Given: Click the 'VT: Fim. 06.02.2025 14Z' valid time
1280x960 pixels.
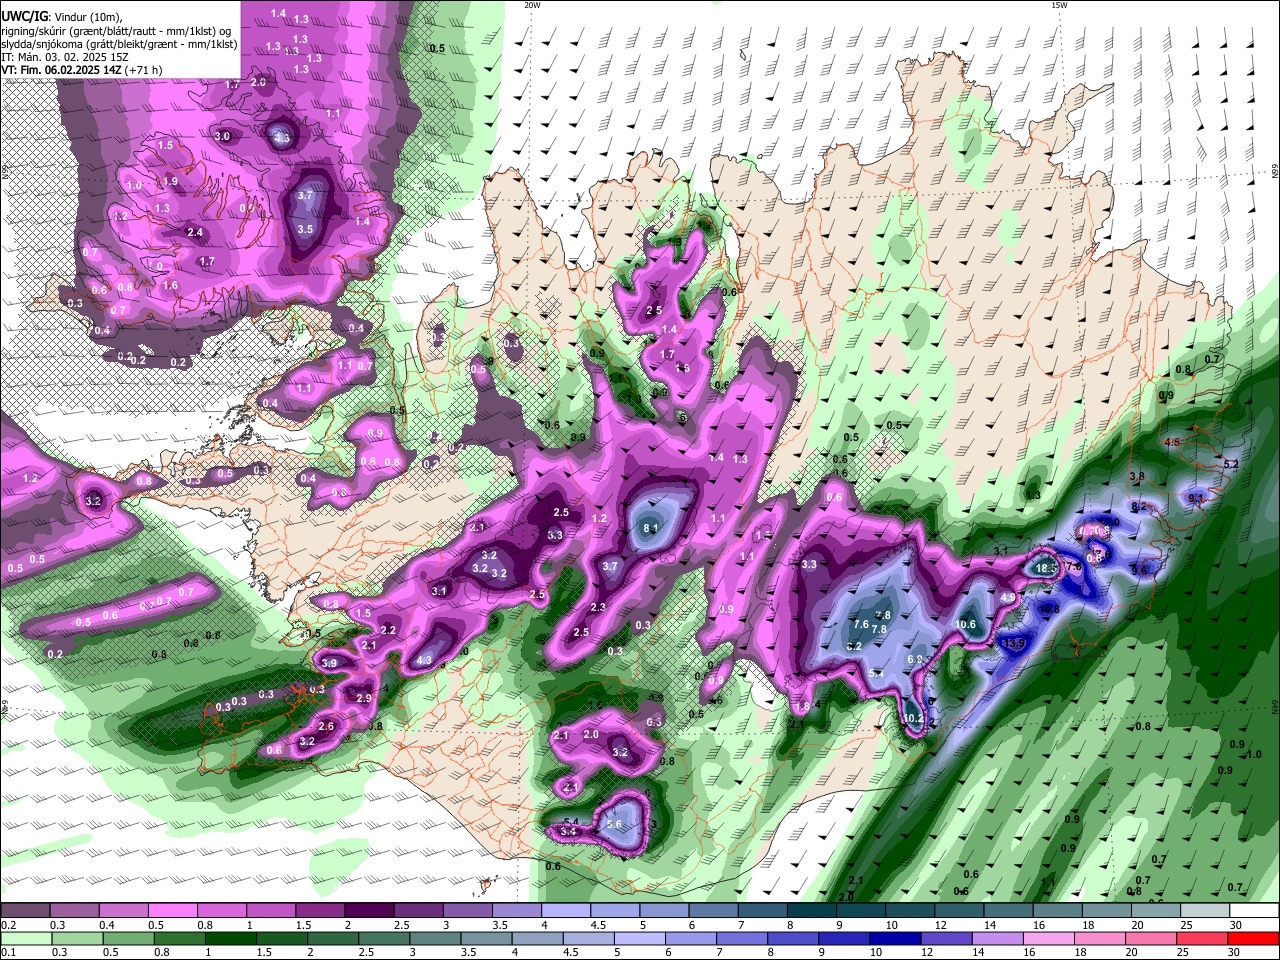Looking at the screenshot, I should (x=61, y=70).
